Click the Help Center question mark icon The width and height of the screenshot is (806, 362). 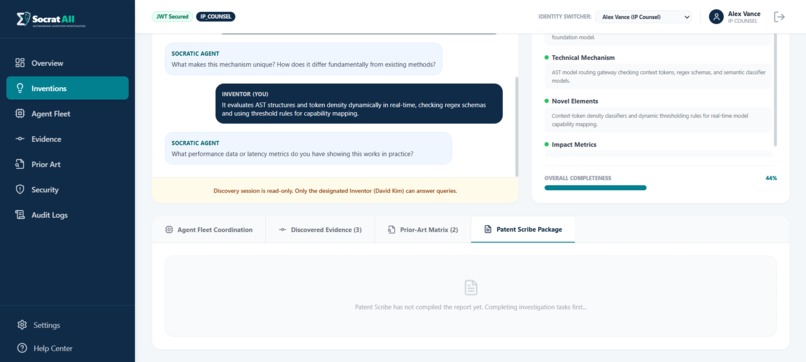[22, 348]
